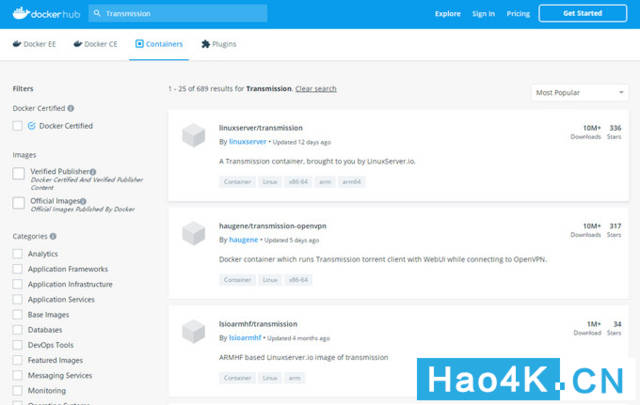Enable the Verified Publisher filter checkbox
Image resolution: width=640 pixels, height=405 pixels.
click(18, 174)
